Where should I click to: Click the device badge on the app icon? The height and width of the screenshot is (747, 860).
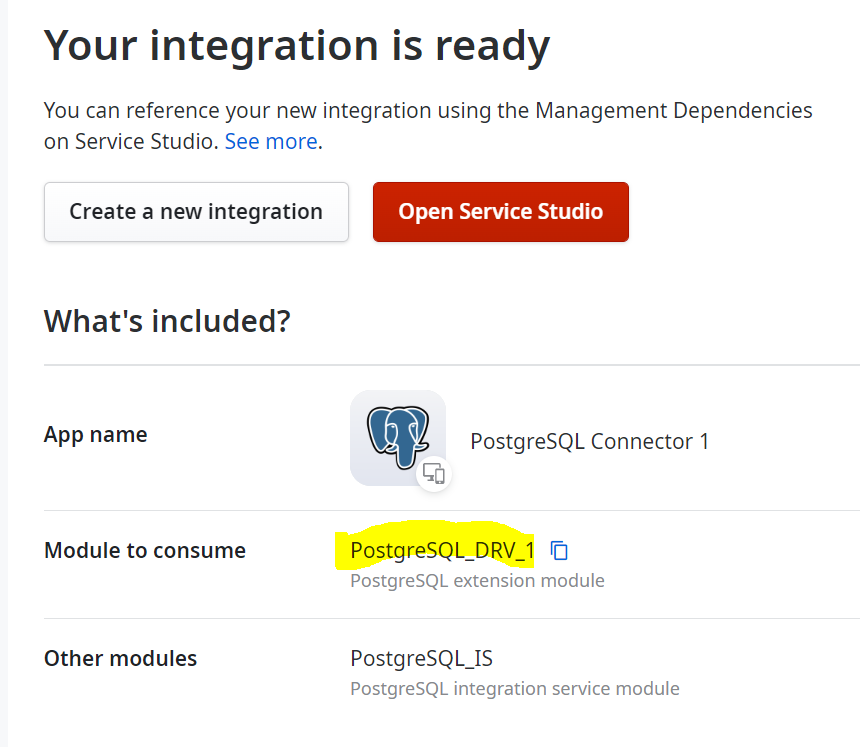click(x=434, y=475)
